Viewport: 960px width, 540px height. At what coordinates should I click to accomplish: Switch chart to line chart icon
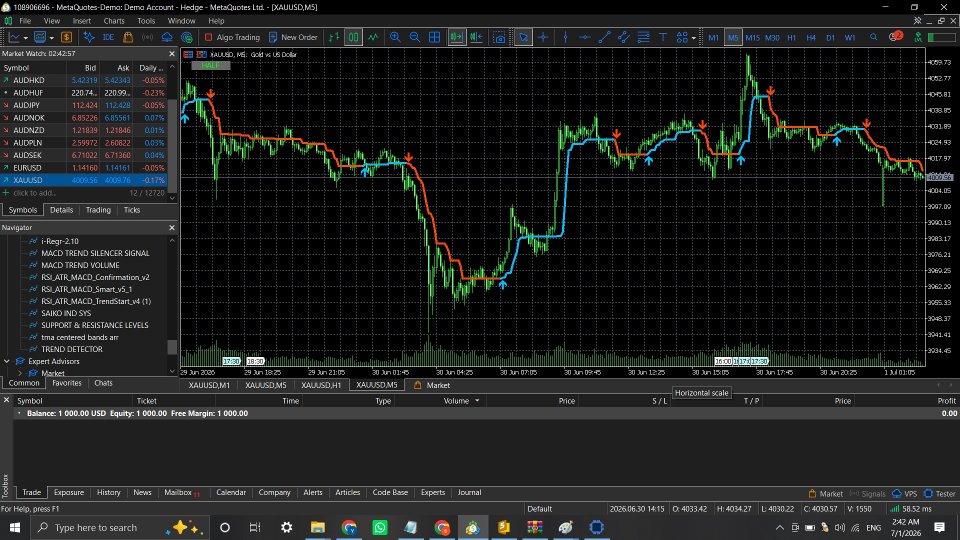click(x=373, y=37)
